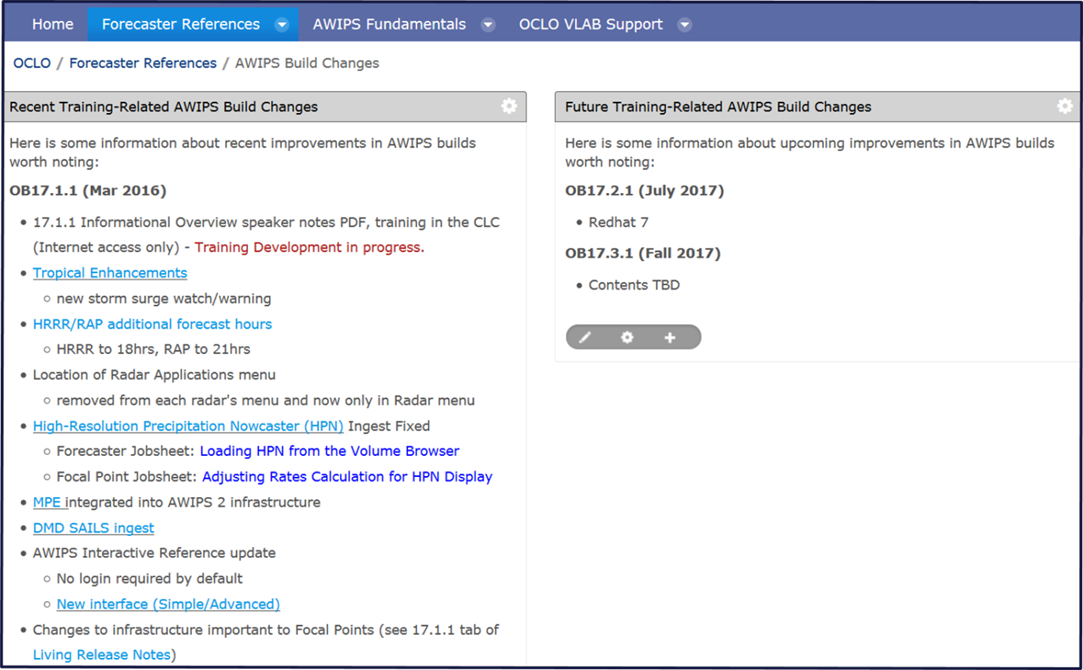Click 'HRRR to 18hrs, RAP to 21hrs' text
Viewport: 1083px width, 670px height.
click(x=153, y=350)
